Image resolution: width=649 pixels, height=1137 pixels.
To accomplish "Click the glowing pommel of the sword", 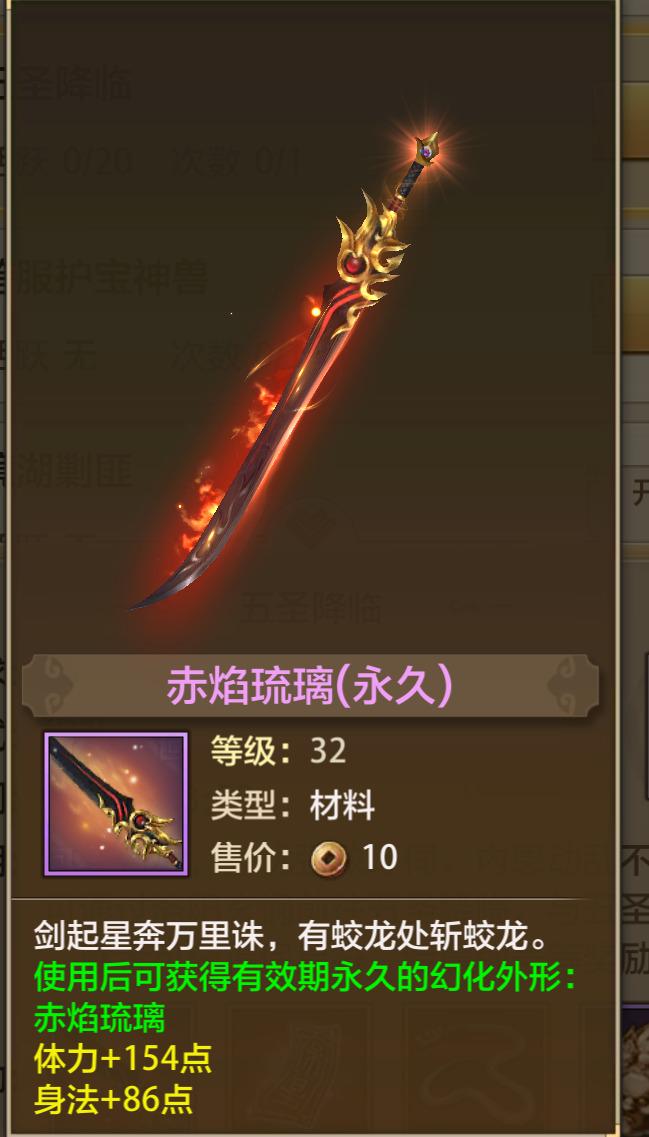I will [426, 149].
